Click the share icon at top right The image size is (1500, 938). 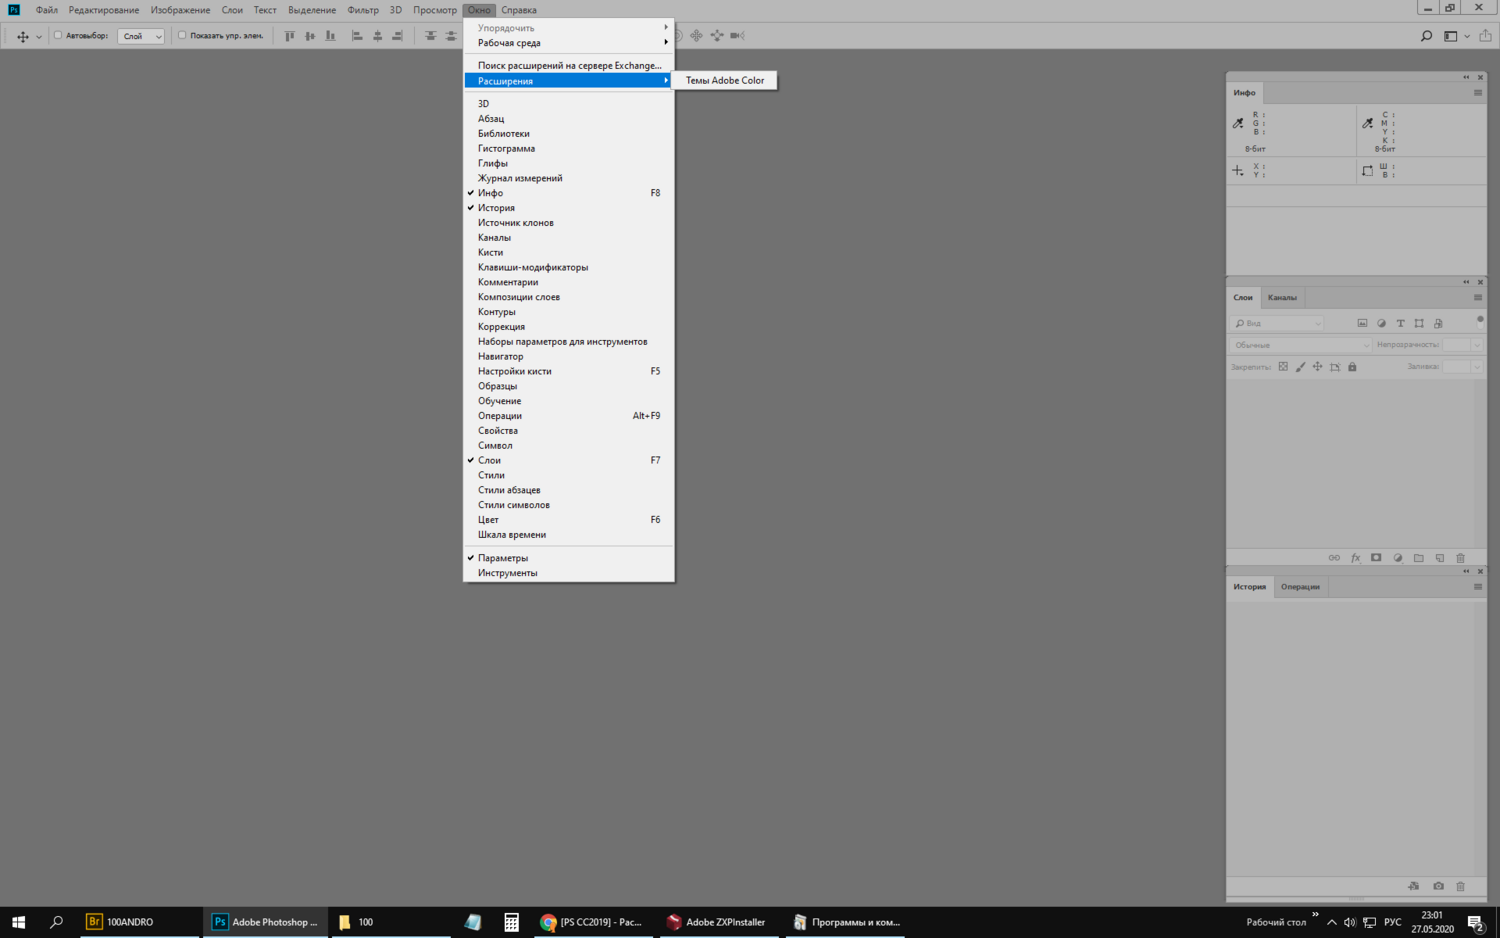pos(1485,36)
